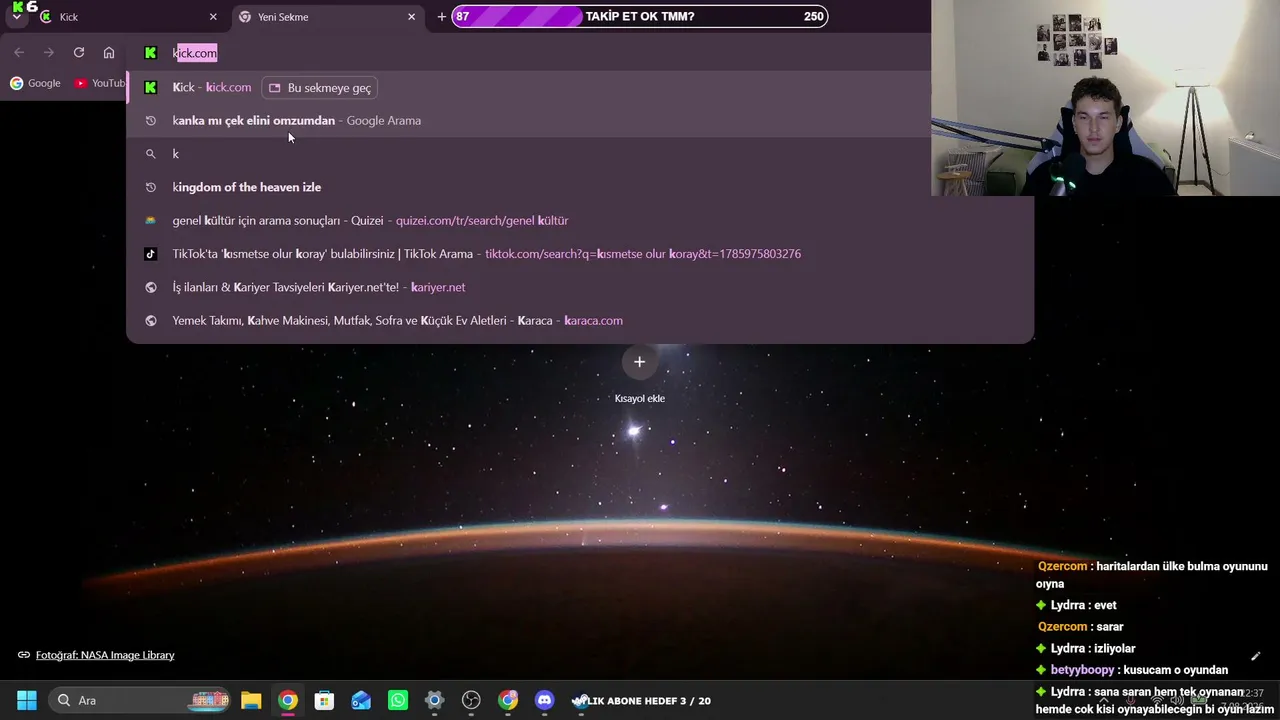
Task: Click the globe icon beside the Kariyer.net suggestion
Action: coord(151,287)
